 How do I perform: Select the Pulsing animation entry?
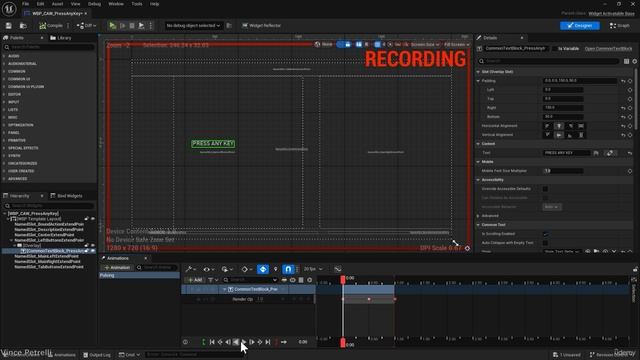click(x=139, y=276)
